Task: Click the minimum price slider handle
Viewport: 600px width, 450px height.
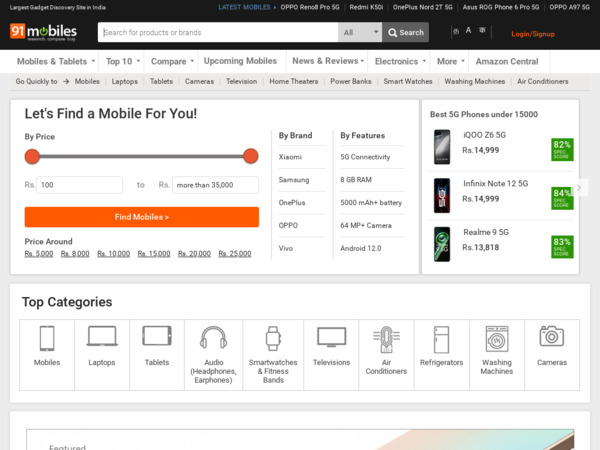Action: click(32, 157)
